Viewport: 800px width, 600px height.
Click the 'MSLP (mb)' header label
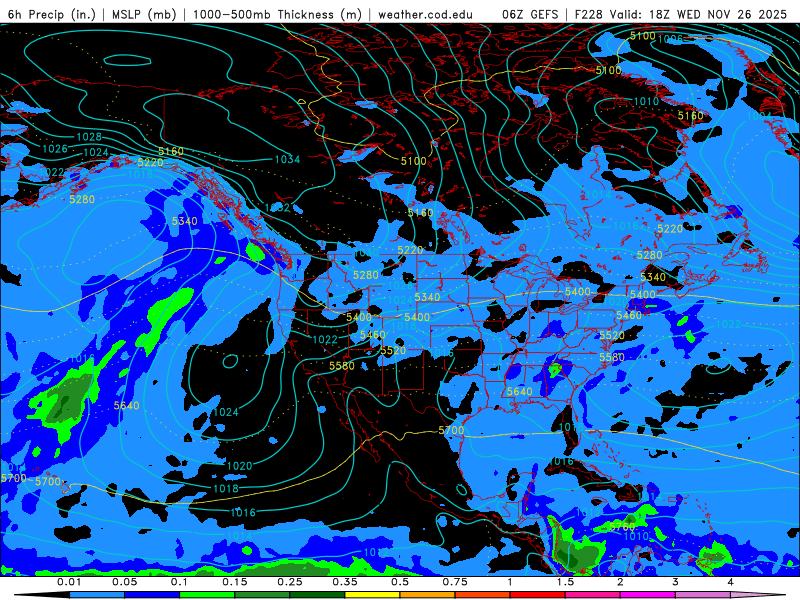point(143,14)
